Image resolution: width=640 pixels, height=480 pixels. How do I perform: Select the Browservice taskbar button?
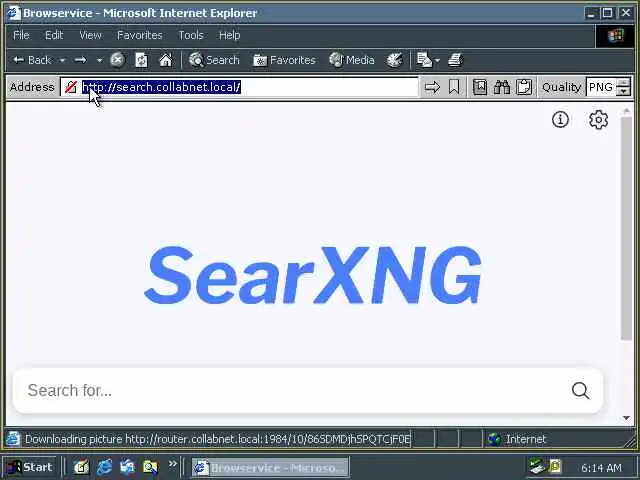[270, 467]
